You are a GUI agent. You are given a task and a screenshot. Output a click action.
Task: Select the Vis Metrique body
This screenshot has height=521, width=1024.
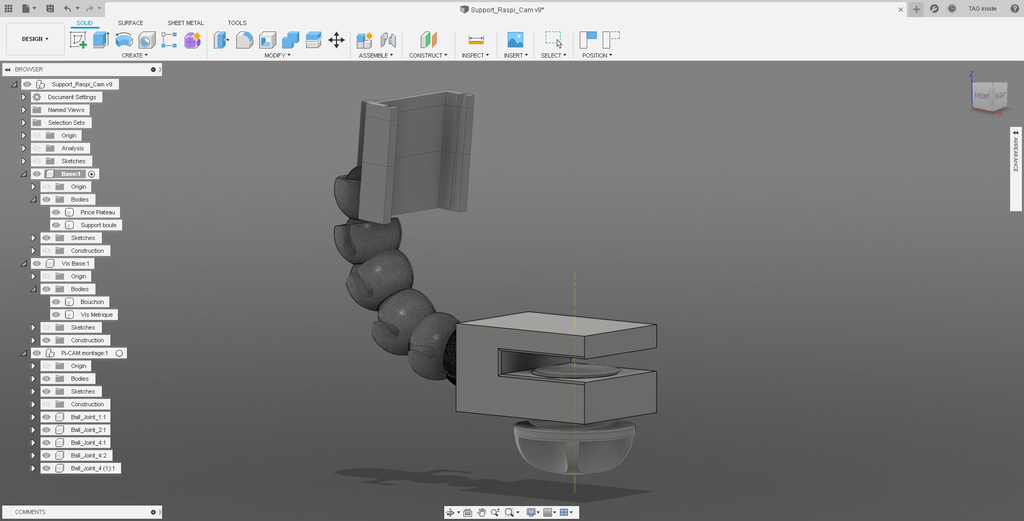click(x=96, y=315)
